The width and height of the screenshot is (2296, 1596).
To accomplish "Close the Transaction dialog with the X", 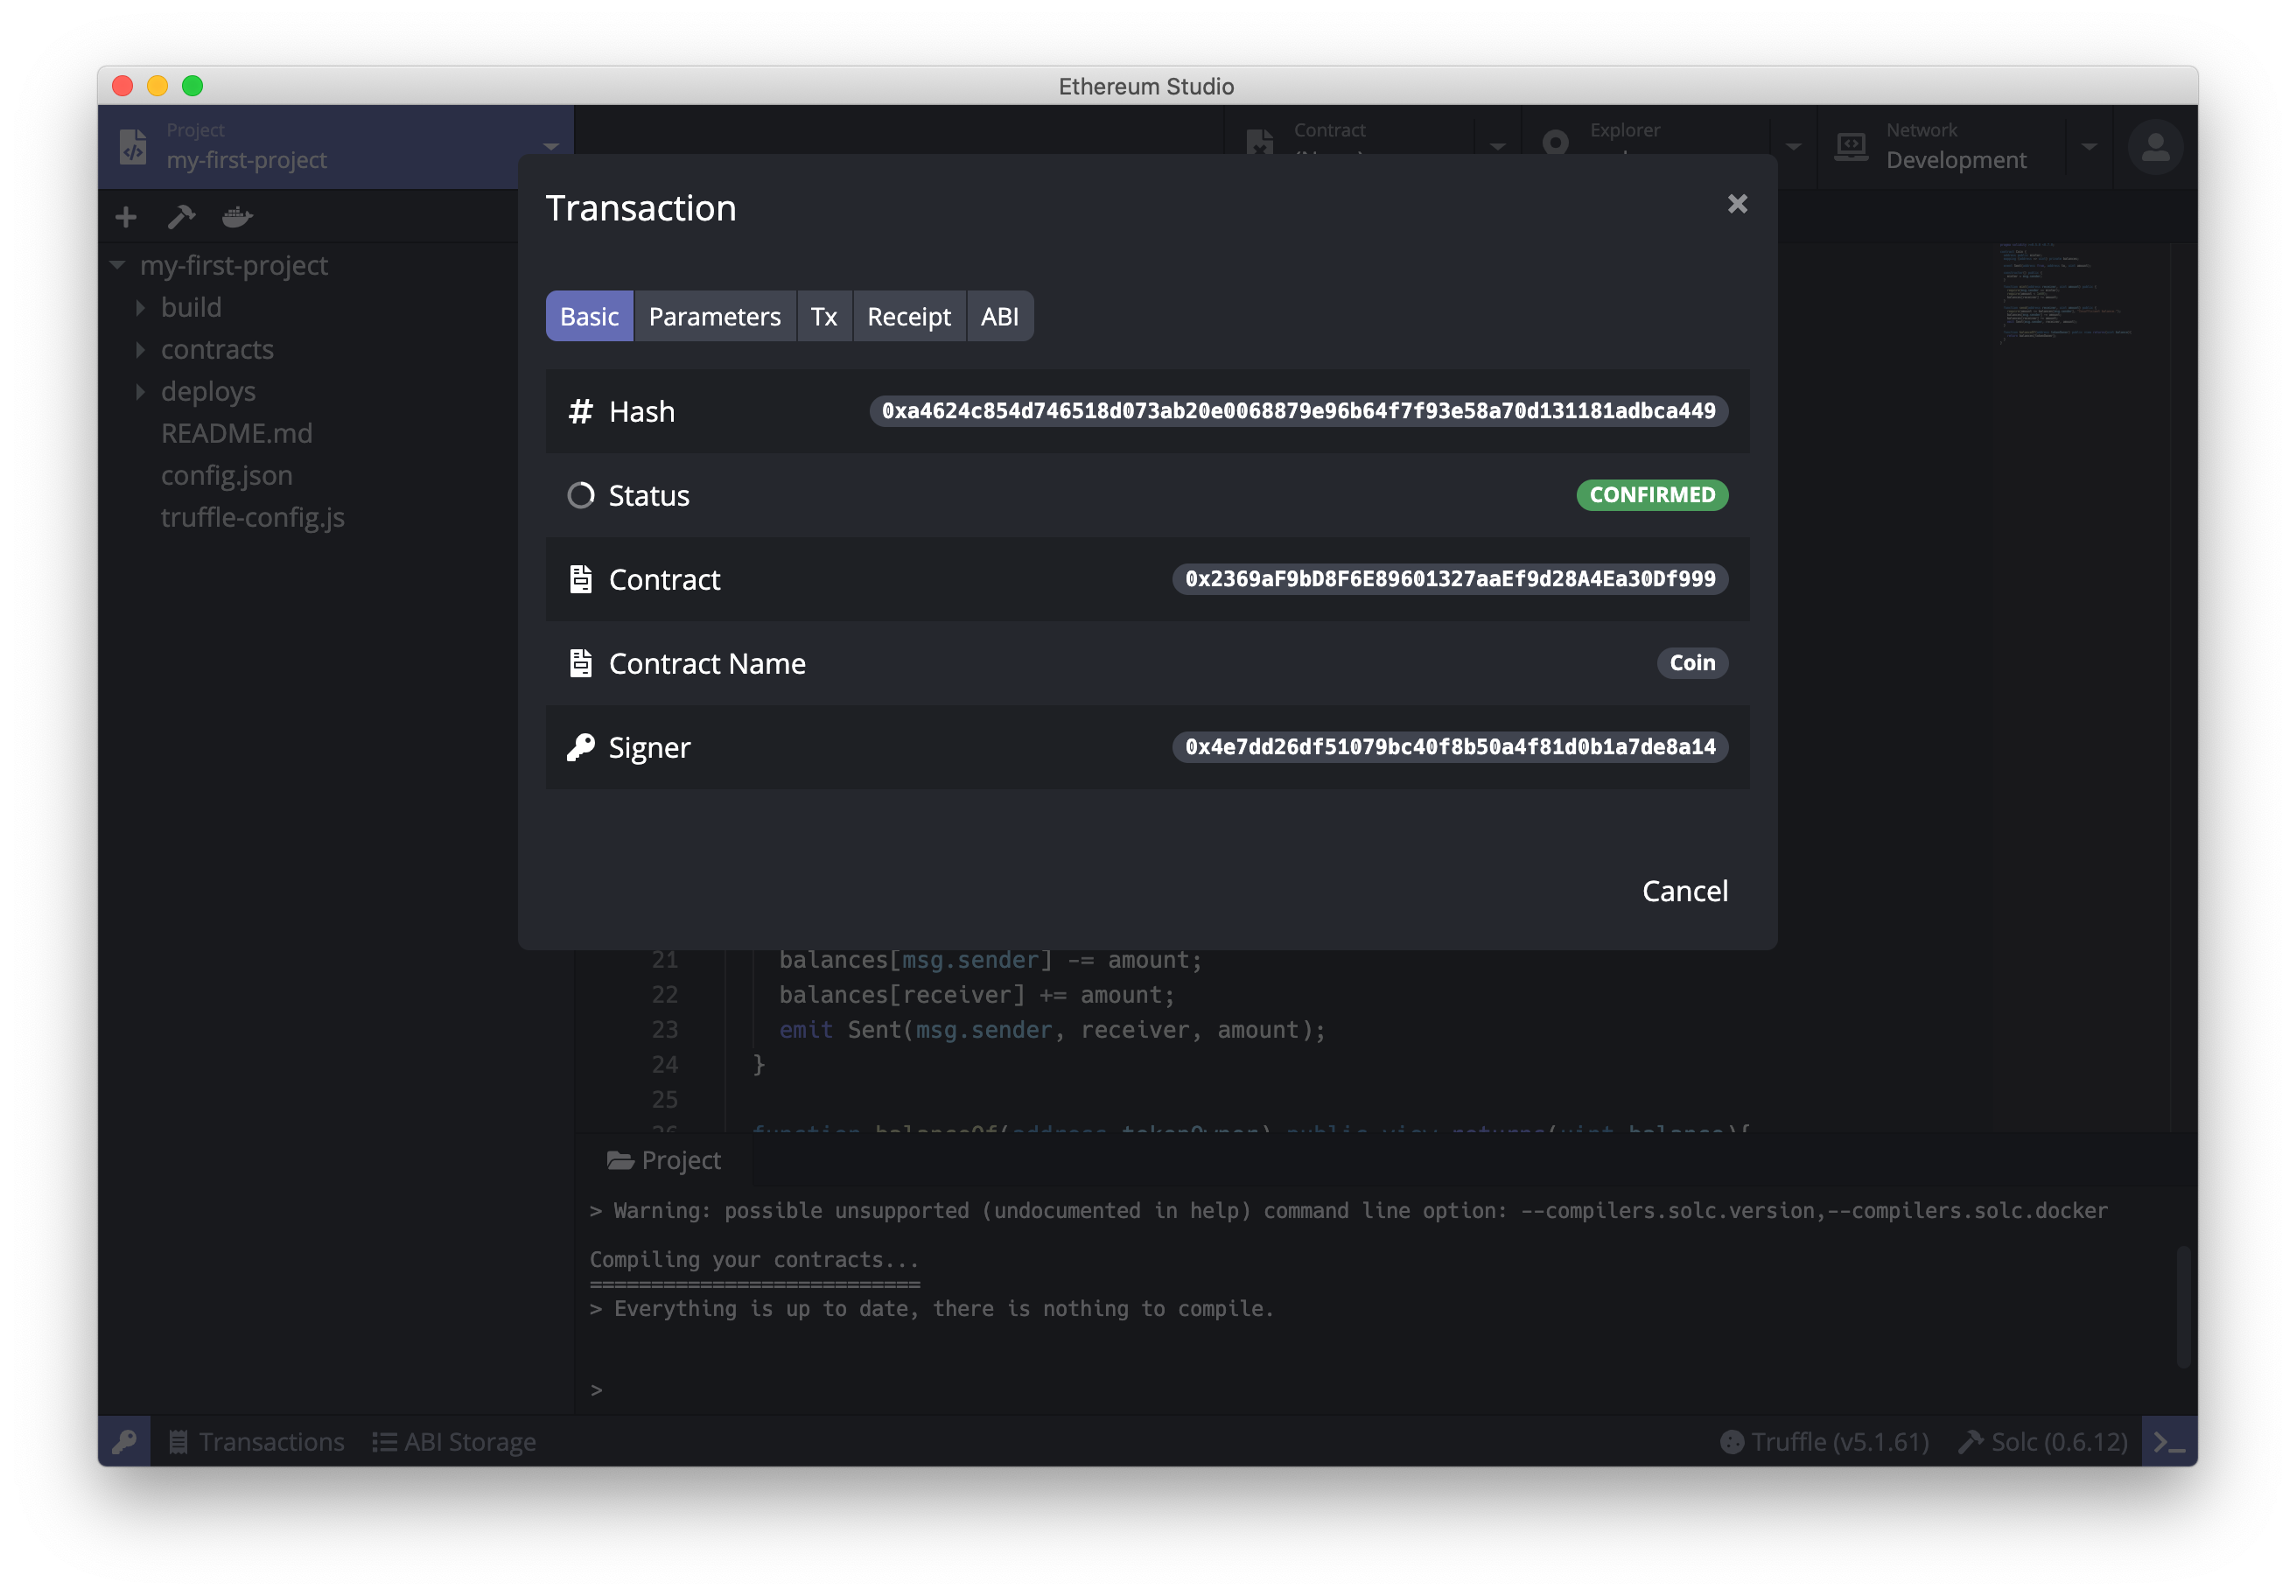I will 1737,204.
